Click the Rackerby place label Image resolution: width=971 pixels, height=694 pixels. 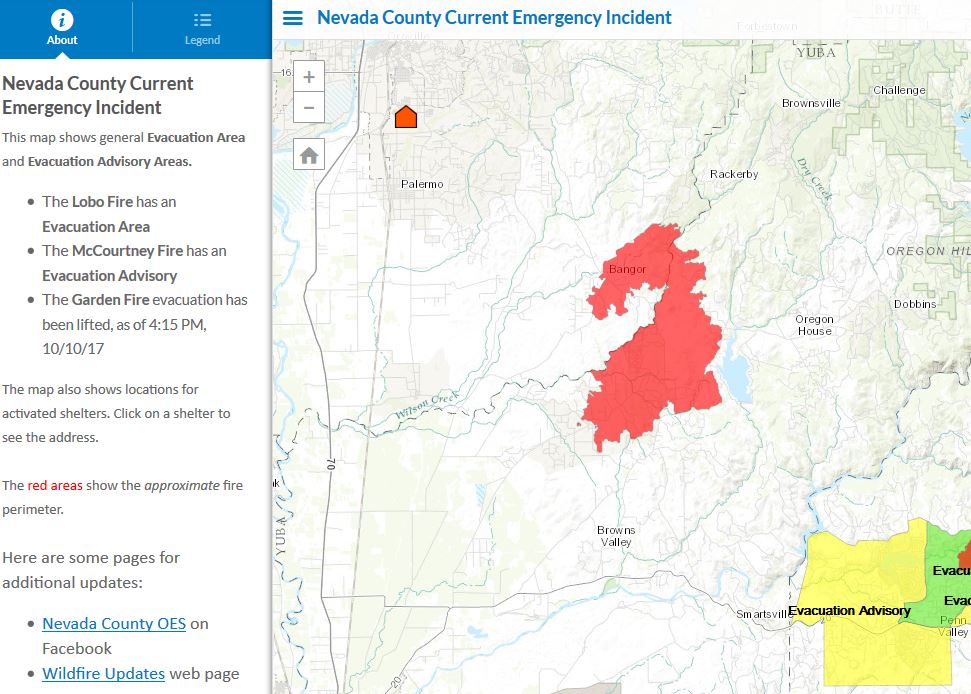click(x=733, y=174)
